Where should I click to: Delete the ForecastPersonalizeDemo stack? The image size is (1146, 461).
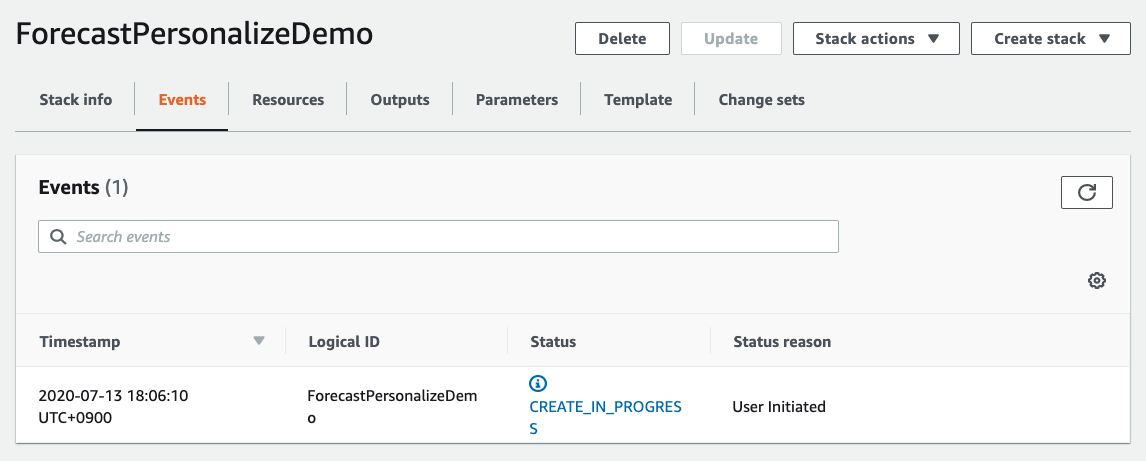coord(622,39)
